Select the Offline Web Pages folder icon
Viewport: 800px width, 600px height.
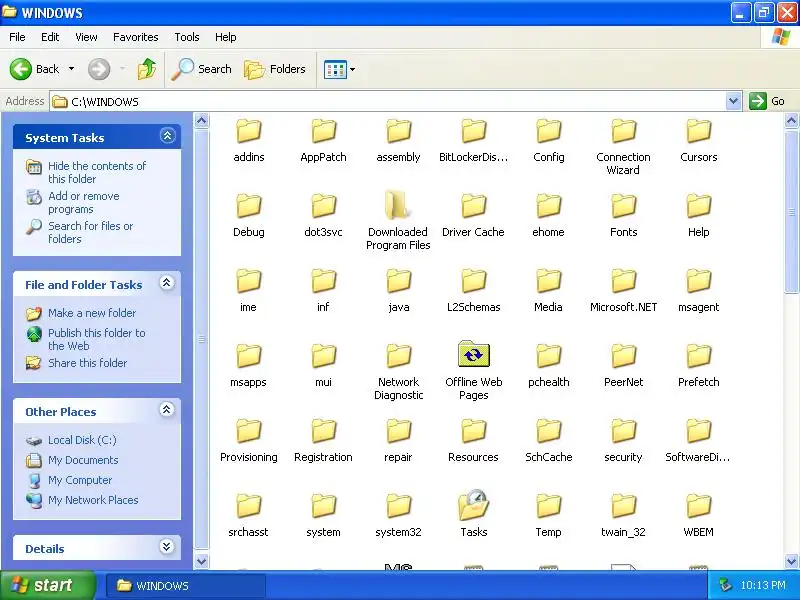point(473,355)
